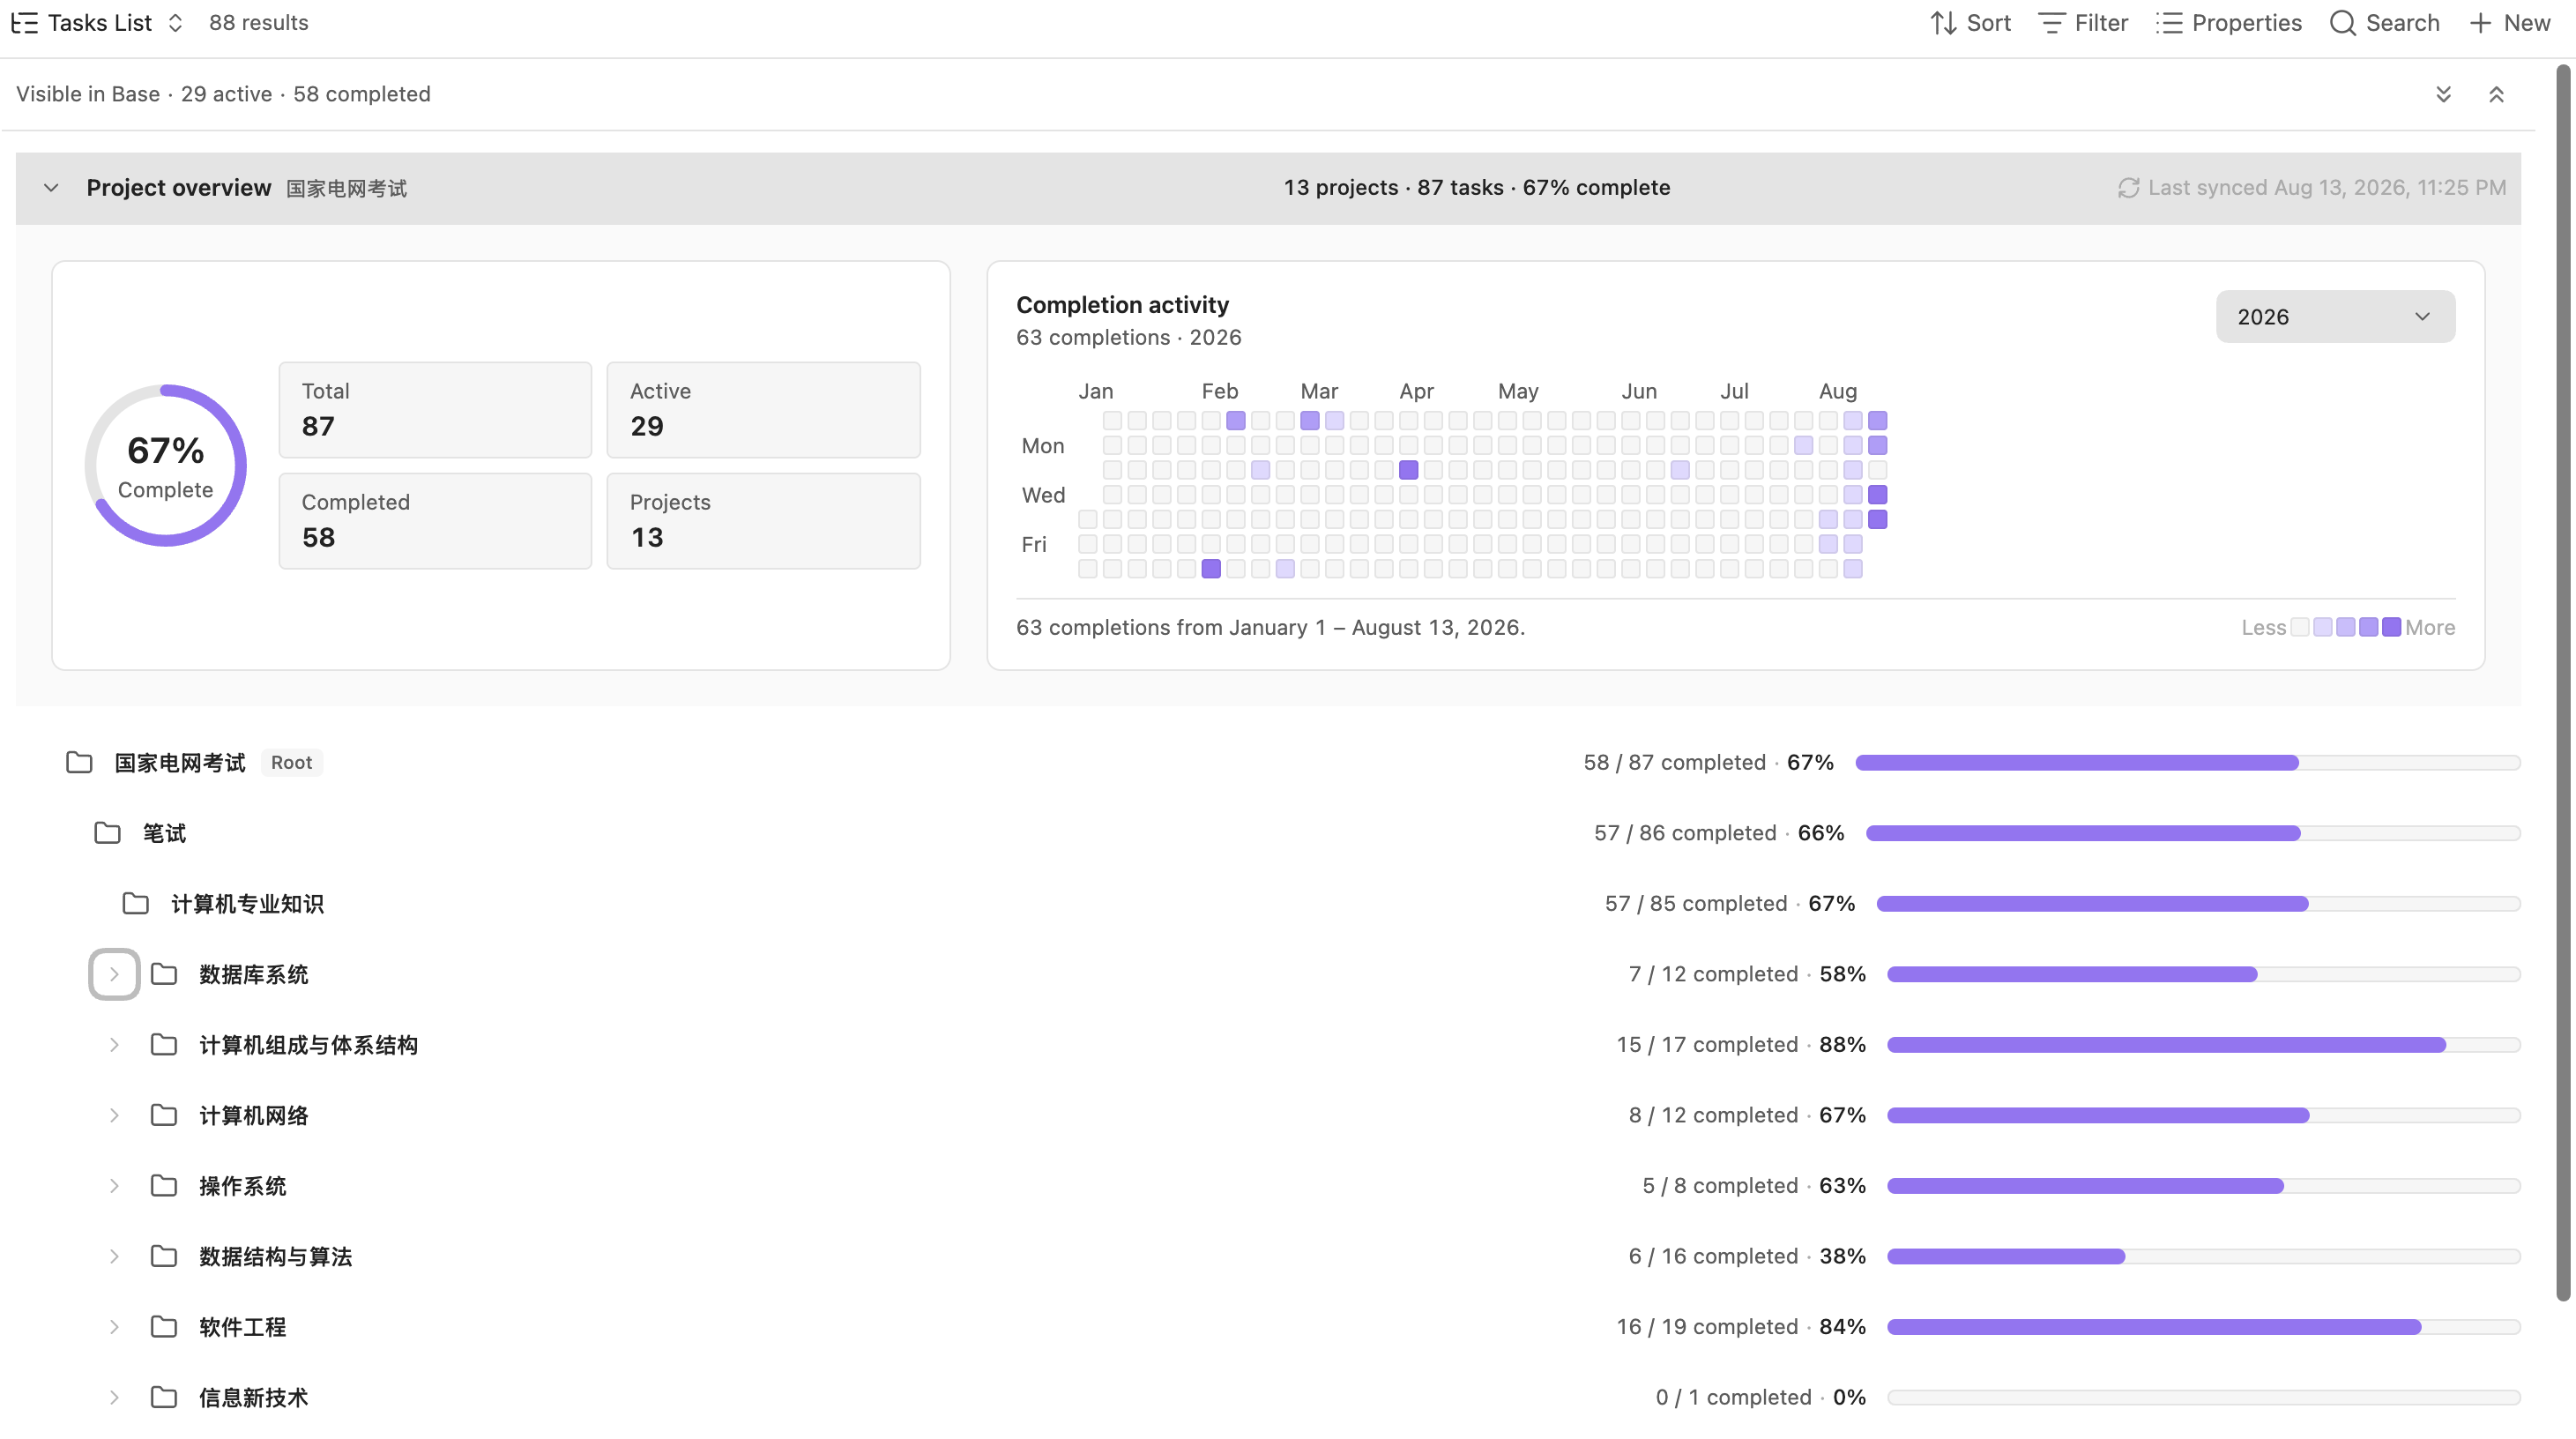2576x1439 pixels.
Task: Click the folder icon beside 数据结构与算法
Action: point(163,1256)
